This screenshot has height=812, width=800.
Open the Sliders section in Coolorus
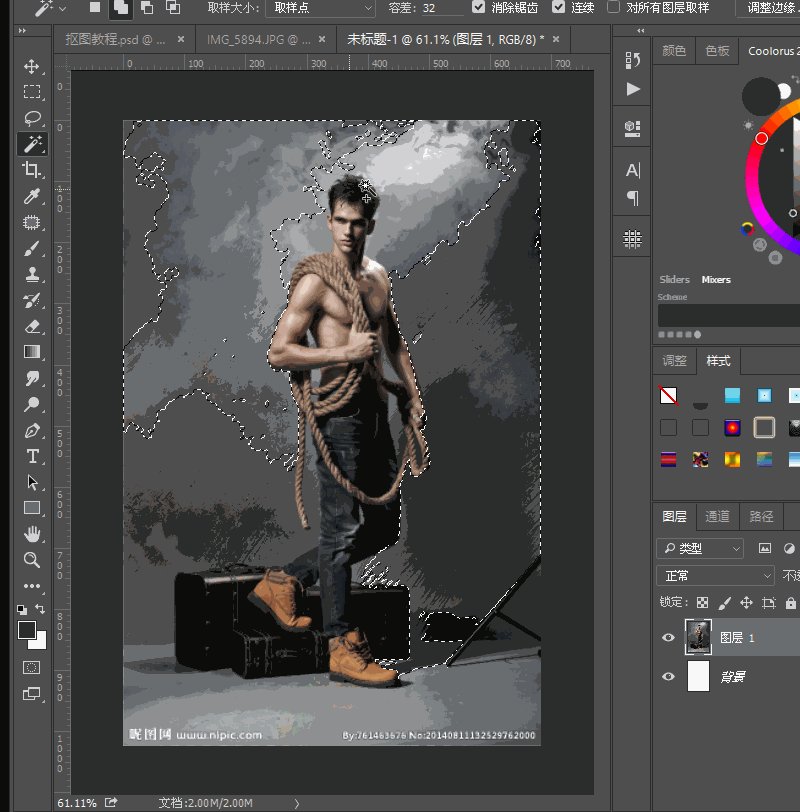click(675, 280)
